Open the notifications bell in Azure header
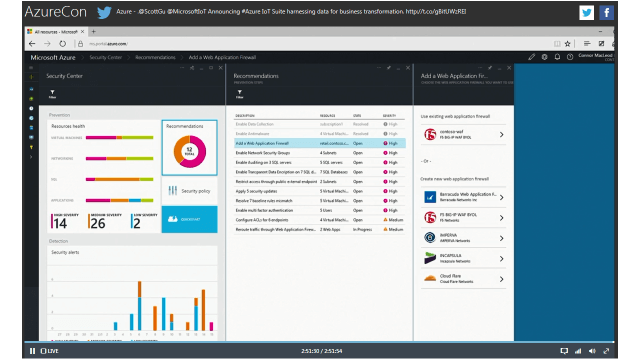640x360 pixels. click(x=557, y=57)
